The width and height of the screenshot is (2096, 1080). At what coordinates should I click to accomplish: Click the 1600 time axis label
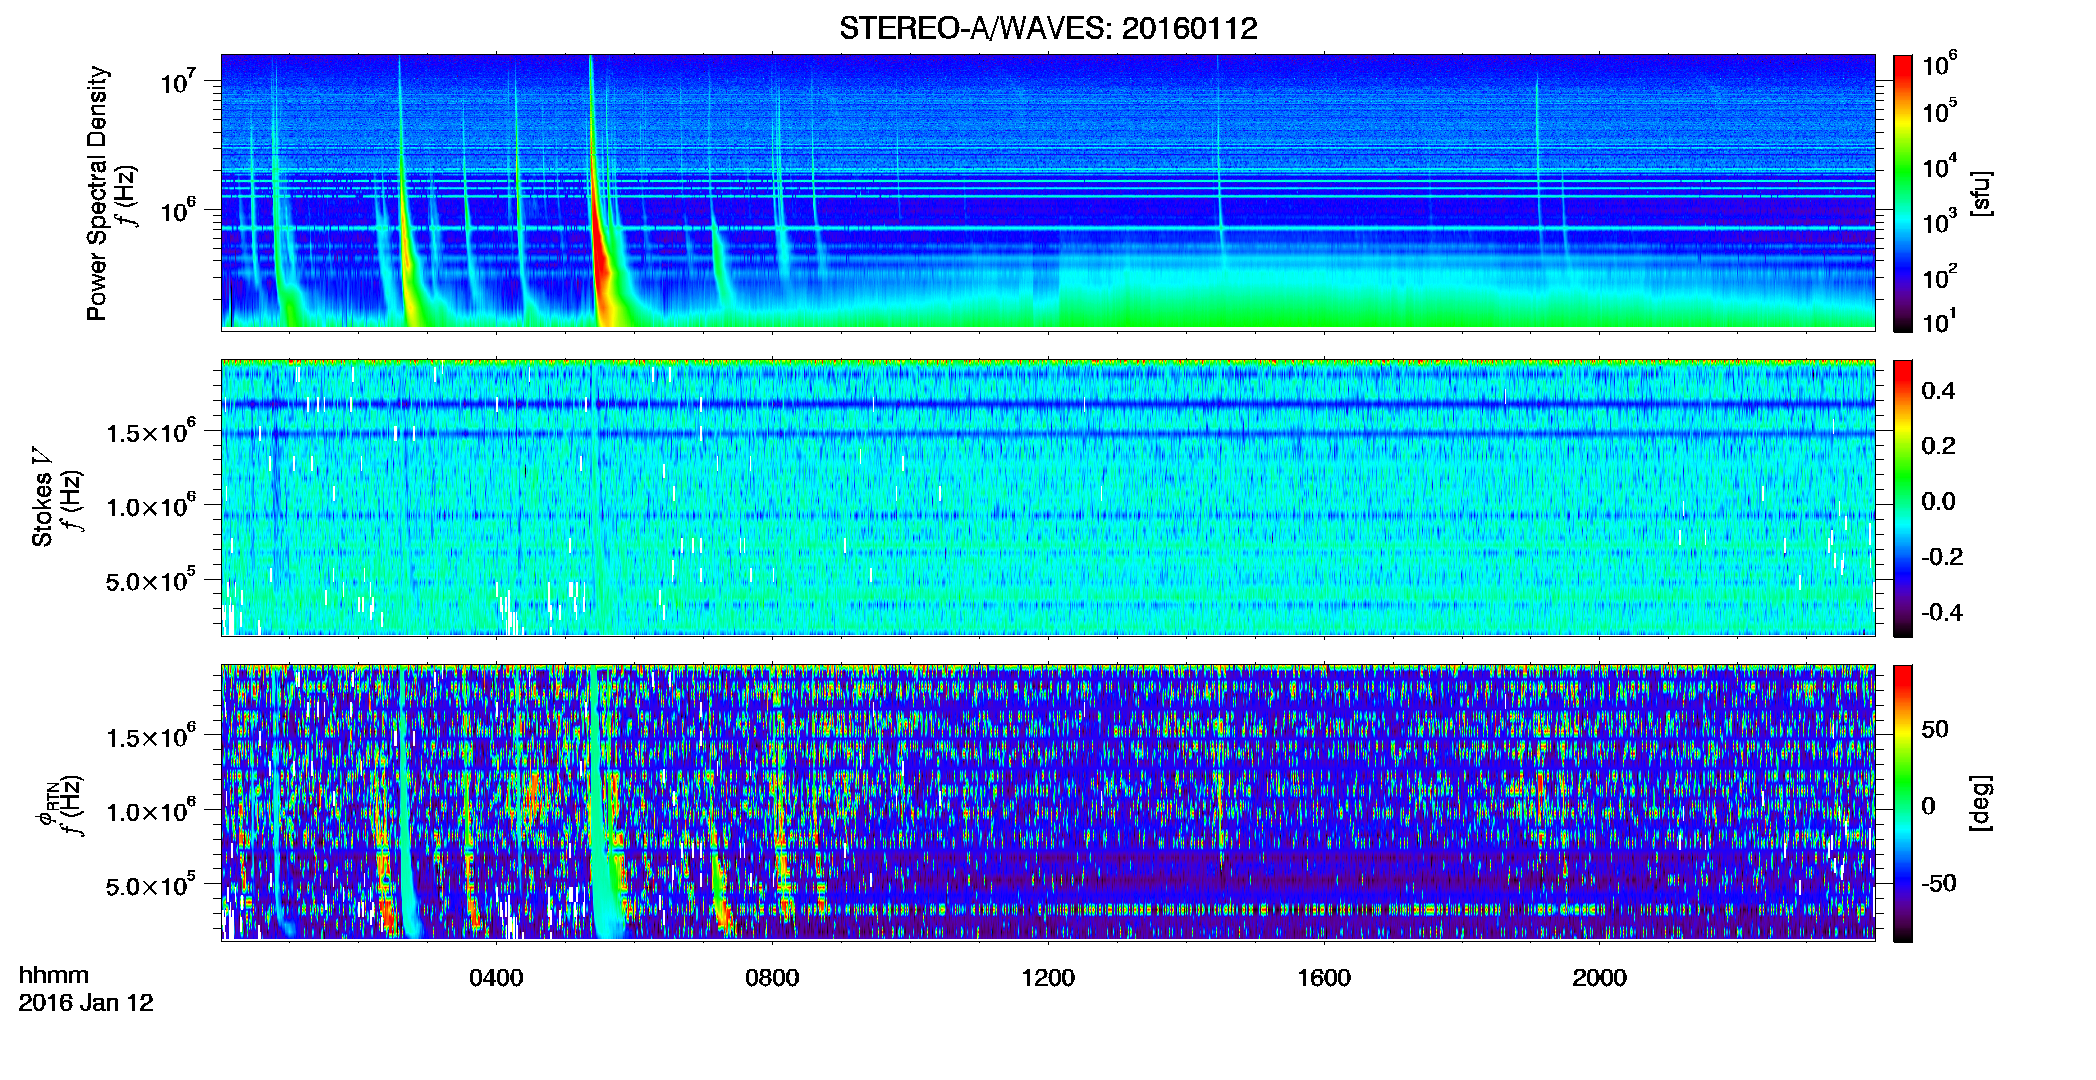tap(1324, 977)
